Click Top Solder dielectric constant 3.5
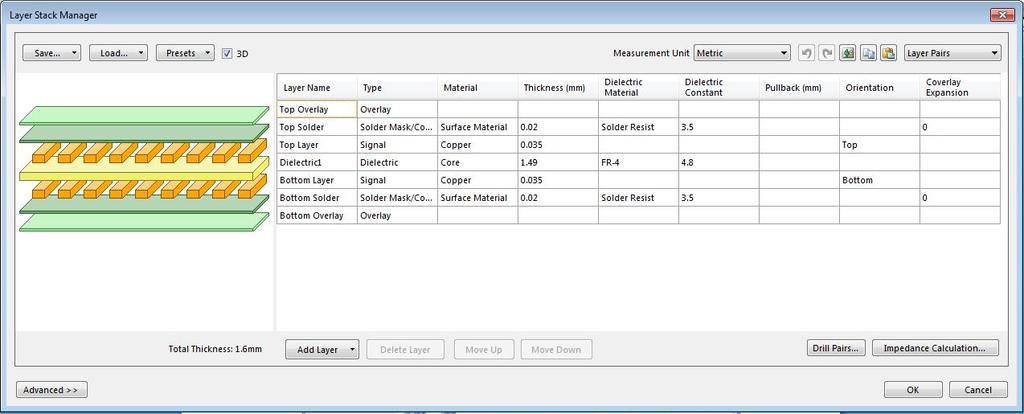The image size is (1024, 414). point(718,127)
